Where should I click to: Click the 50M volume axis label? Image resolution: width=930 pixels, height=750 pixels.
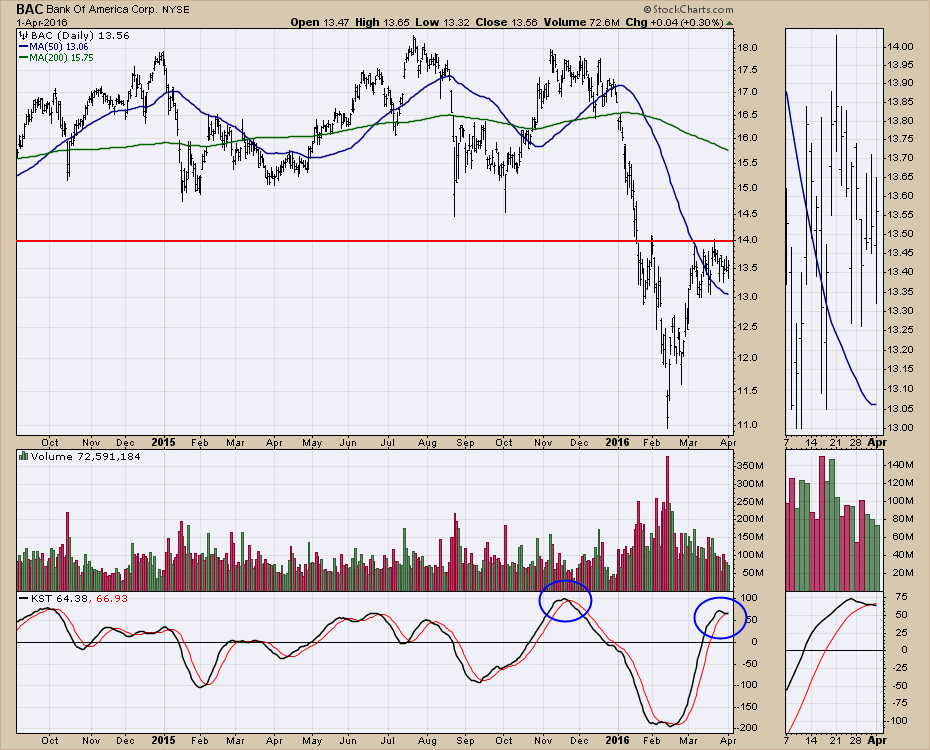click(x=752, y=573)
